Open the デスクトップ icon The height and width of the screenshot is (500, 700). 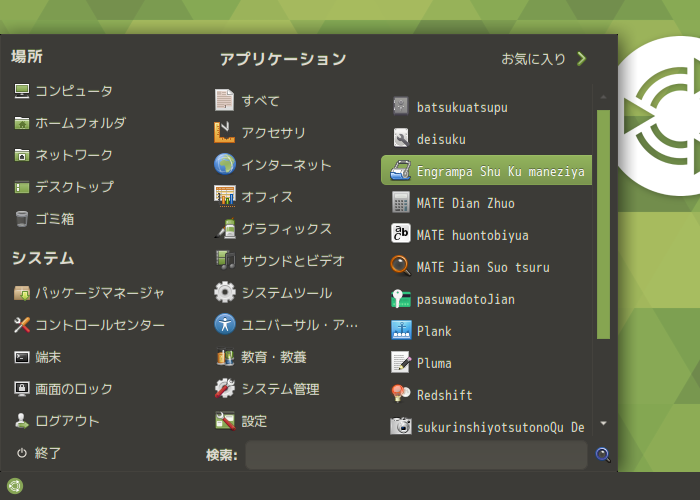[21, 187]
